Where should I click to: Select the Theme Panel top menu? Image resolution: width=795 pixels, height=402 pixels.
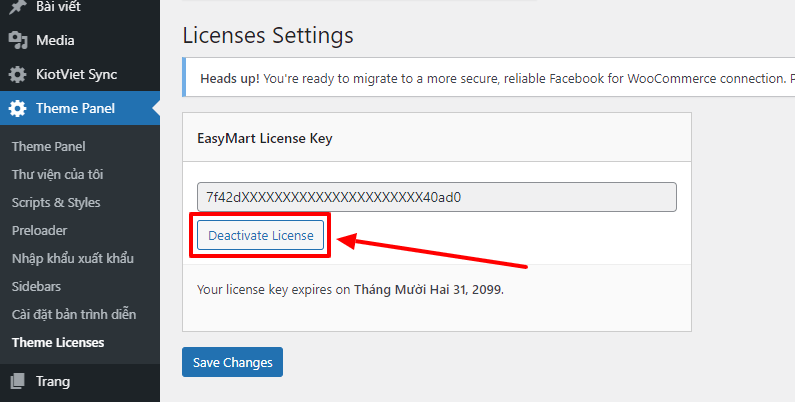tap(75, 109)
